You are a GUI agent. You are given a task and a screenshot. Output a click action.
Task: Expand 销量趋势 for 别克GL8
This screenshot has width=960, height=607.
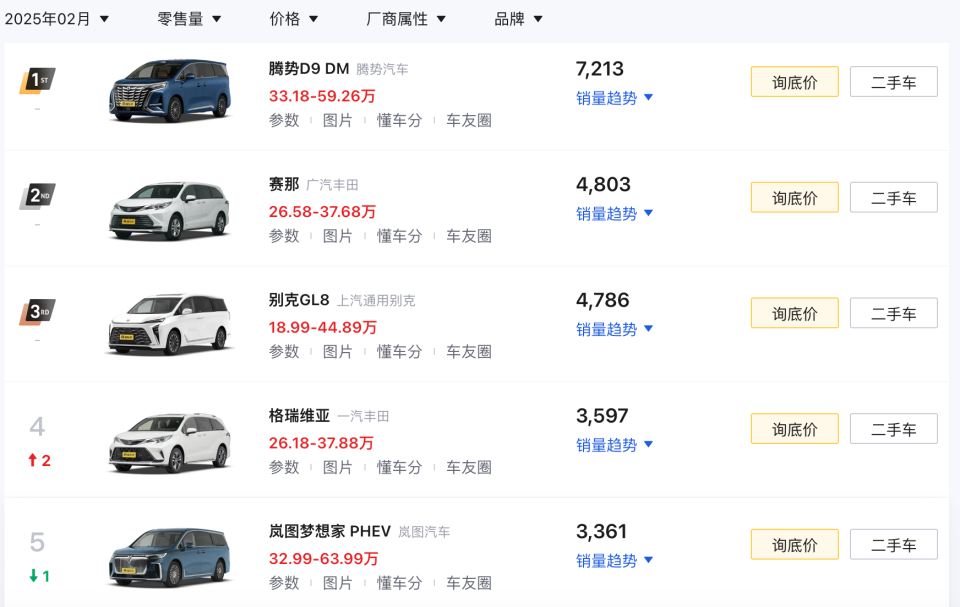[614, 329]
